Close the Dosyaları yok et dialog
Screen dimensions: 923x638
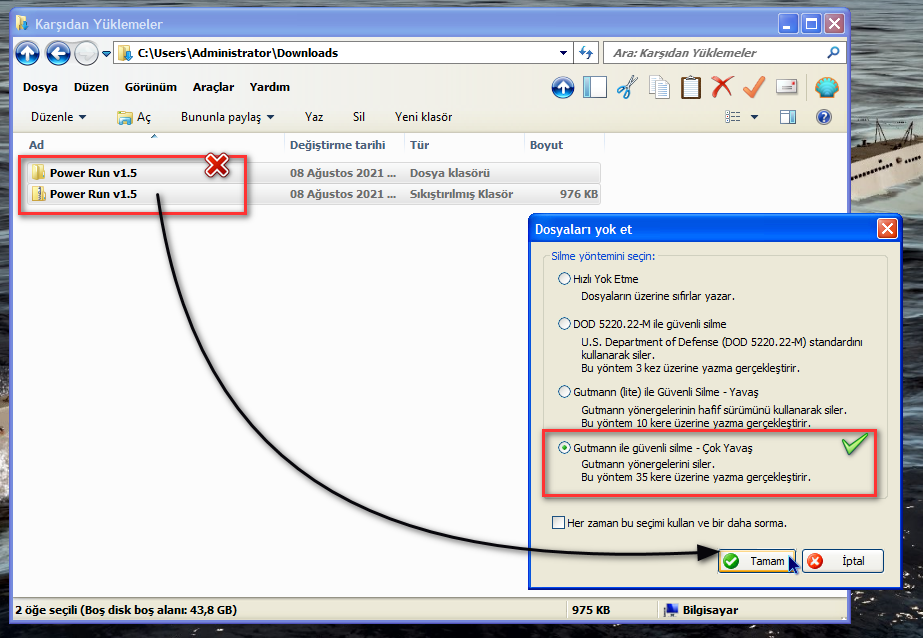(887, 228)
